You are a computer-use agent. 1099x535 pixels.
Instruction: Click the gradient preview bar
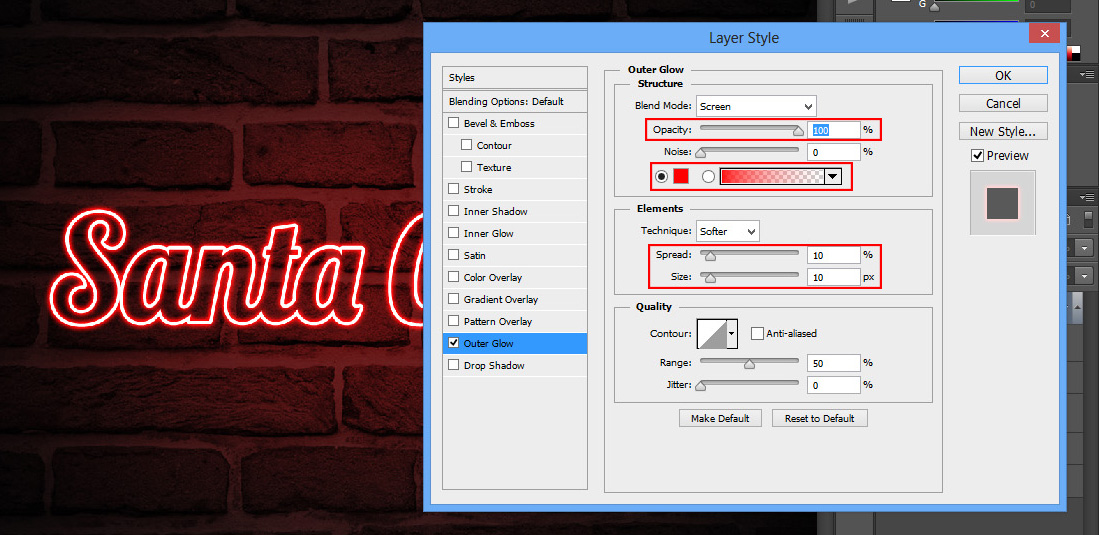[x=771, y=177]
